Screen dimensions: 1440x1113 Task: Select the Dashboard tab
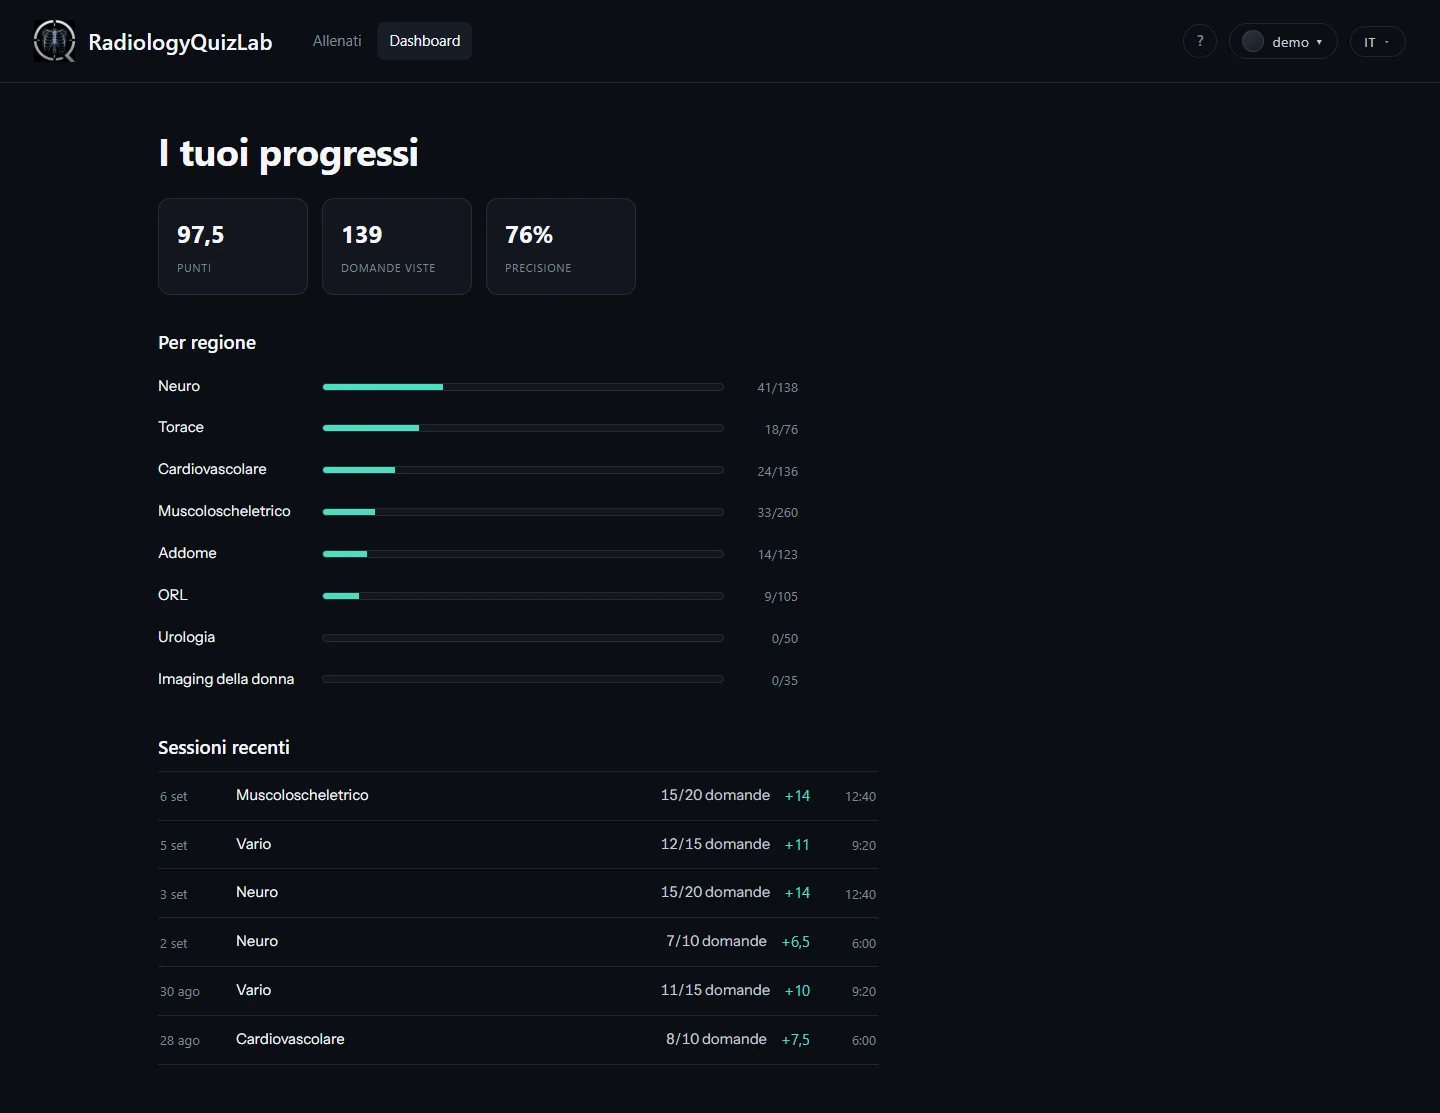click(425, 41)
